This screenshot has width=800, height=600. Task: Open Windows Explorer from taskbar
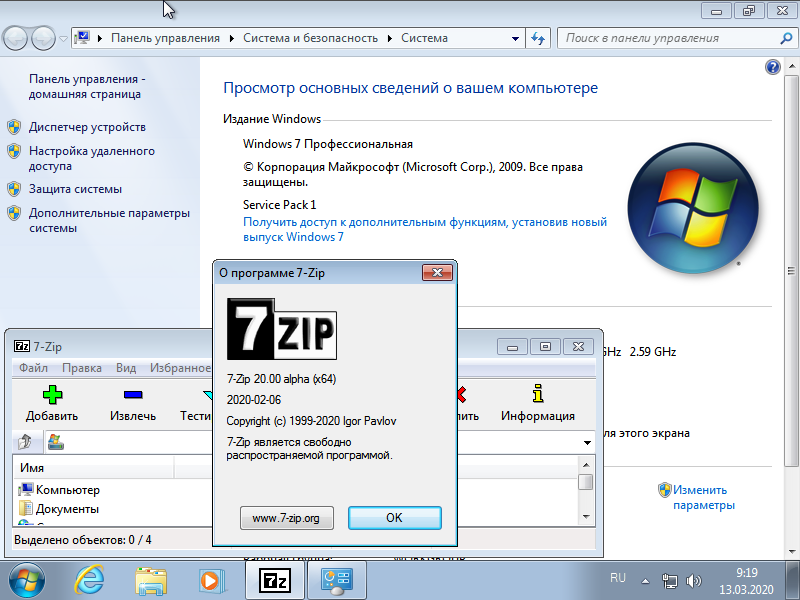click(151, 581)
